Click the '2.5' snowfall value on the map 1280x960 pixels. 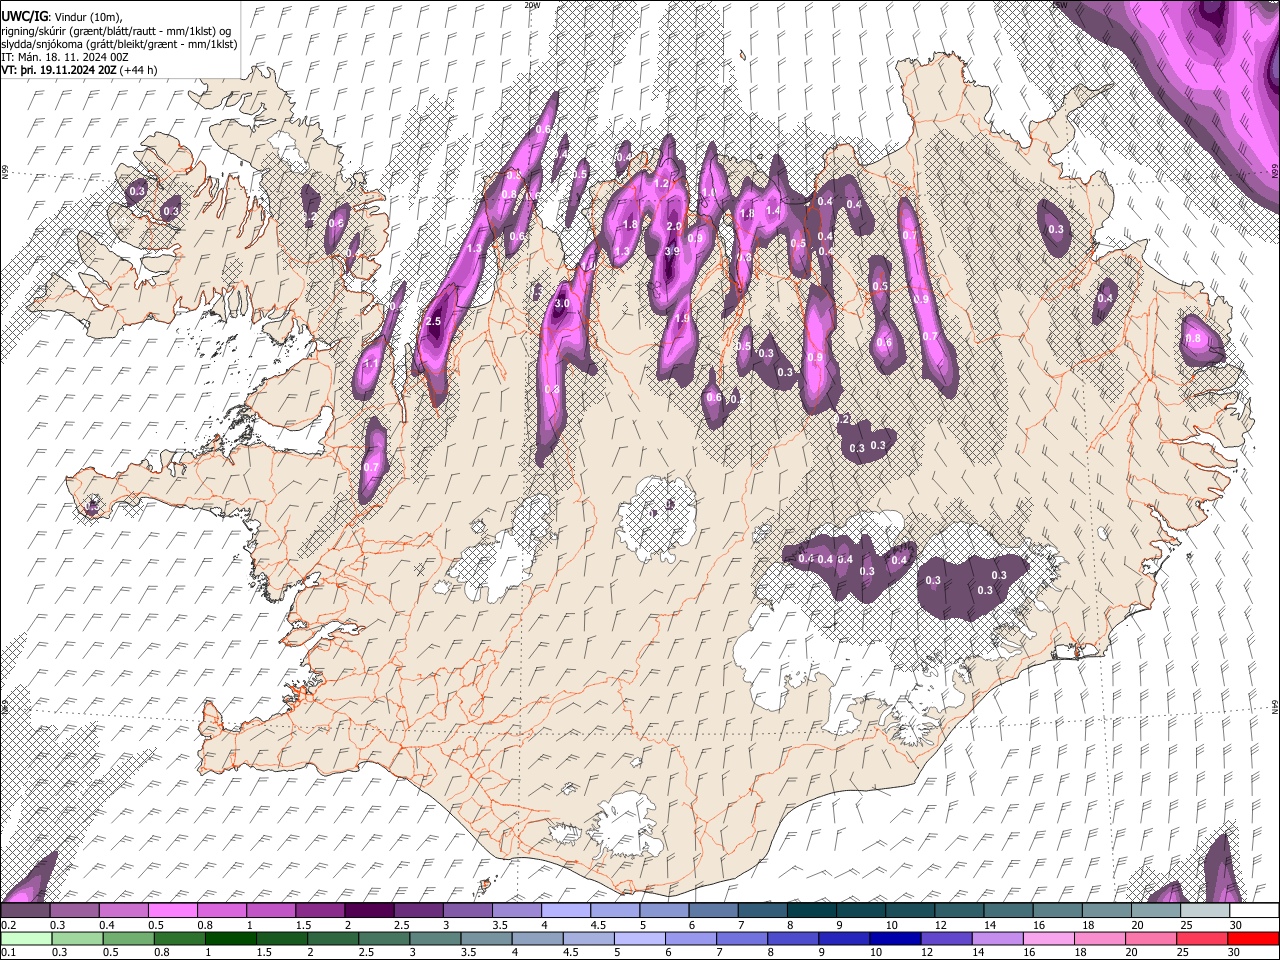[x=433, y=322]
